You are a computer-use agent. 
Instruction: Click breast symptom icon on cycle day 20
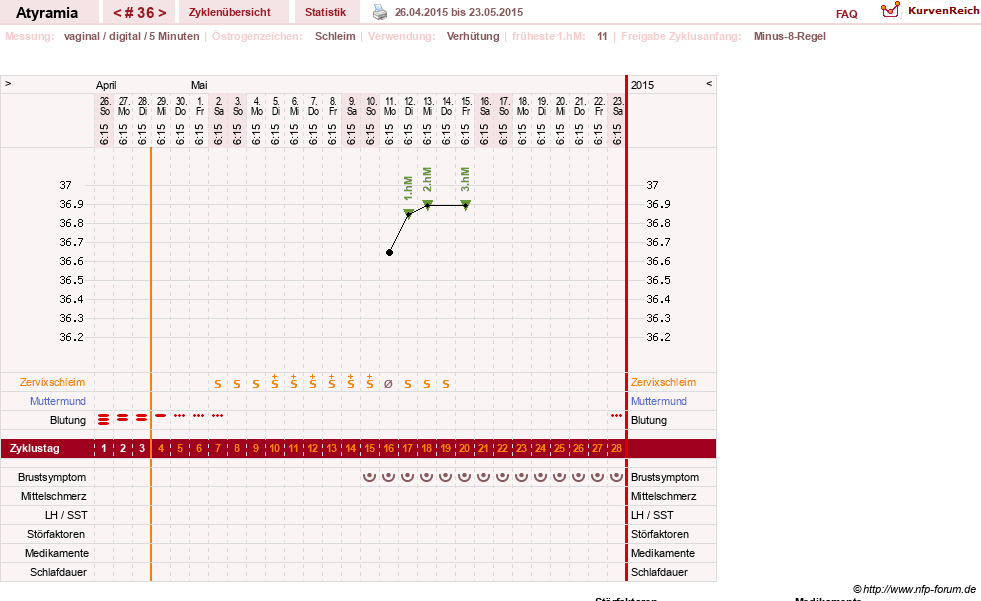coord(464,476)
